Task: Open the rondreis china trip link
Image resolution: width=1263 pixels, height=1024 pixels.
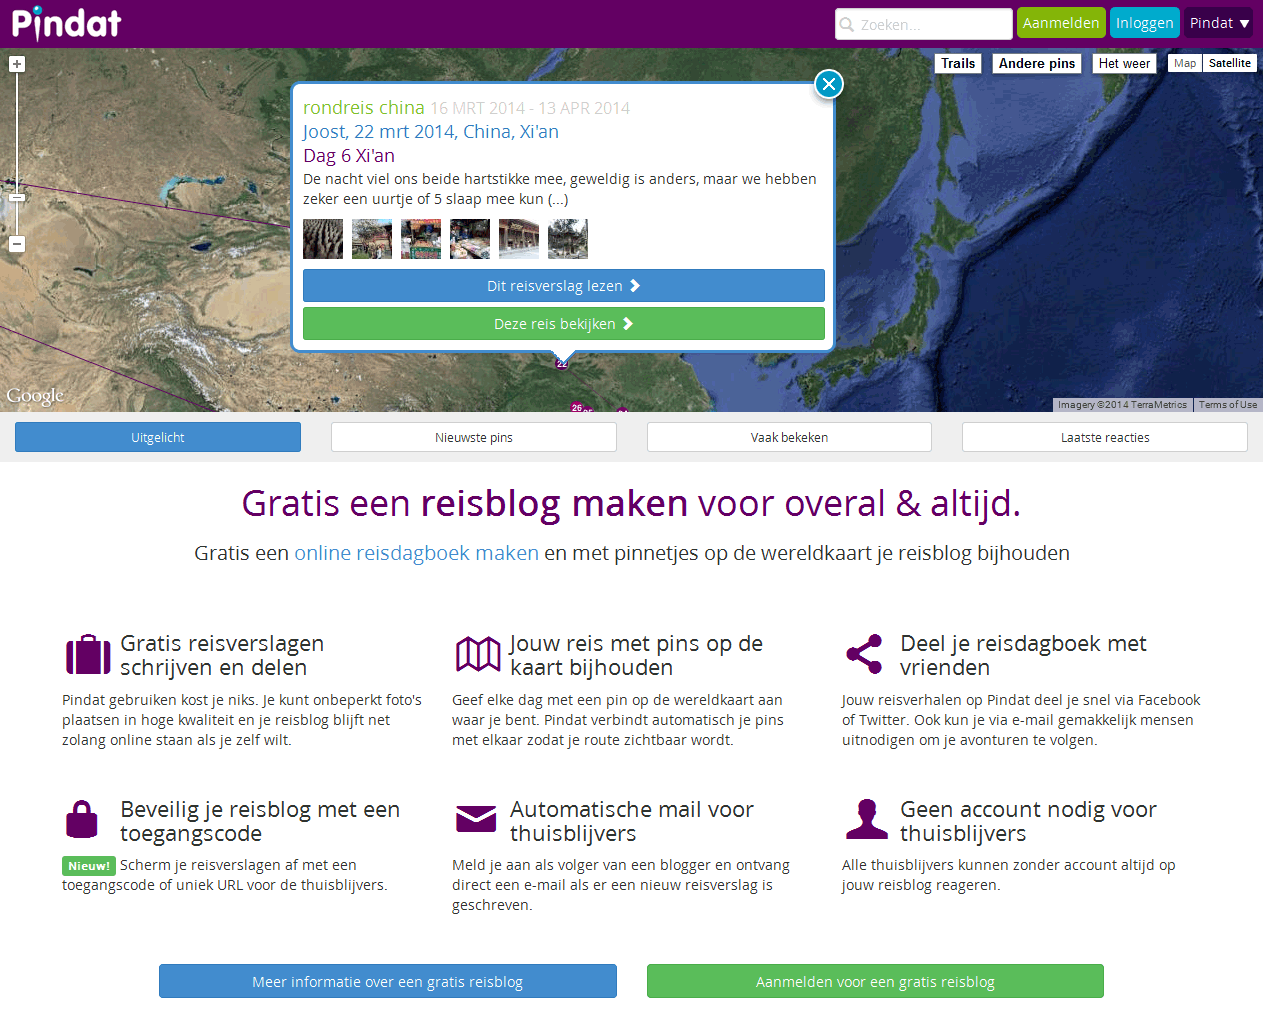Action: click(x=364, y=107)
